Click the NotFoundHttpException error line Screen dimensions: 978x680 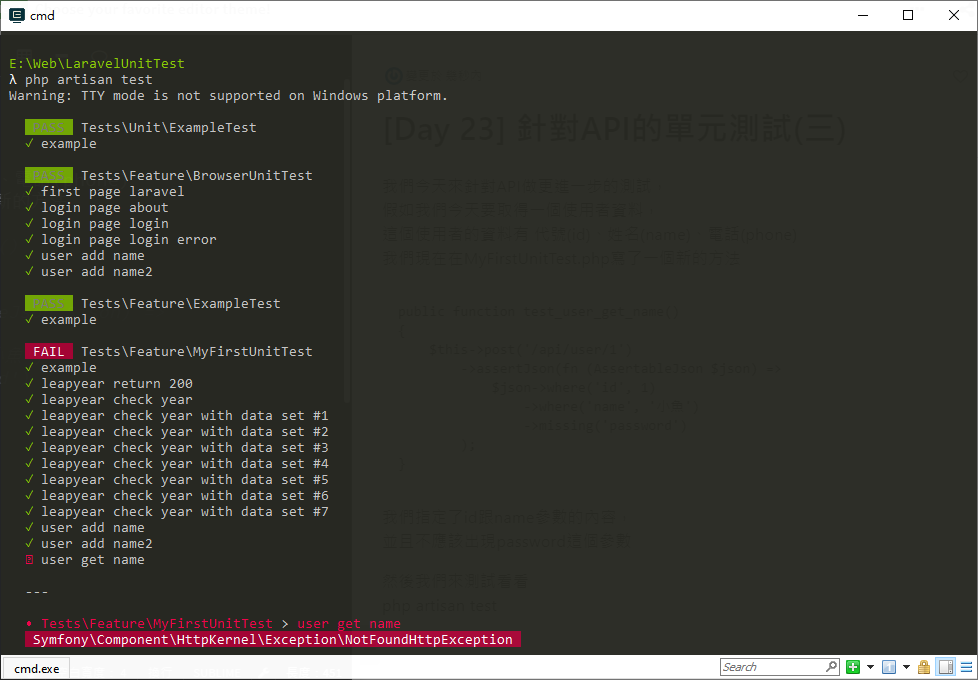tap(273, 639)
